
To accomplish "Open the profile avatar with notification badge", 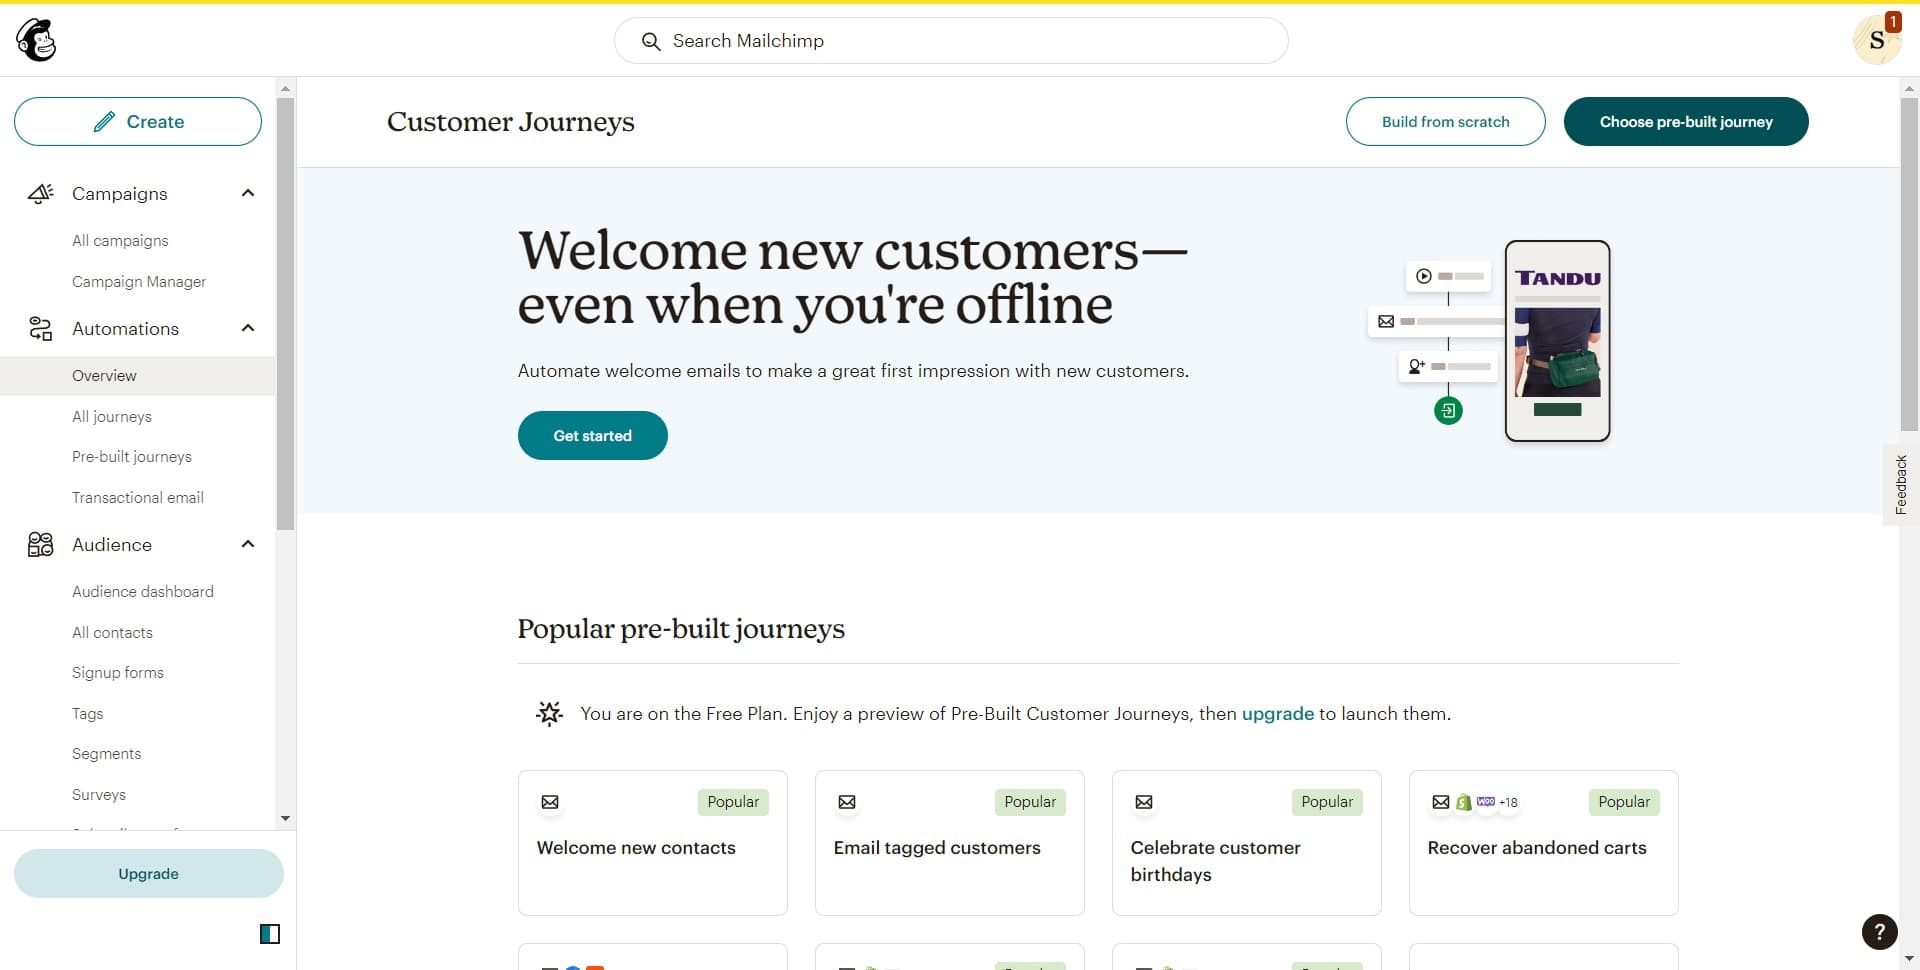I will (1877, 40).
